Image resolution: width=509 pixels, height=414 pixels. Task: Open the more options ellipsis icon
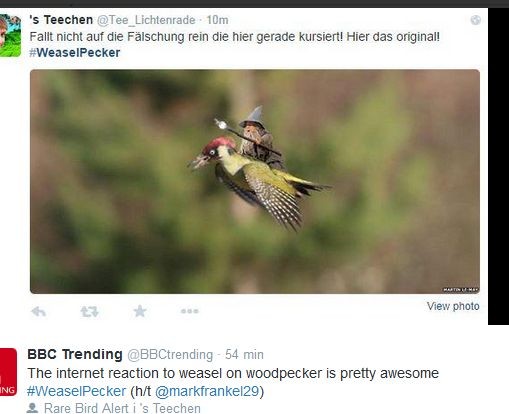[189, 311]
